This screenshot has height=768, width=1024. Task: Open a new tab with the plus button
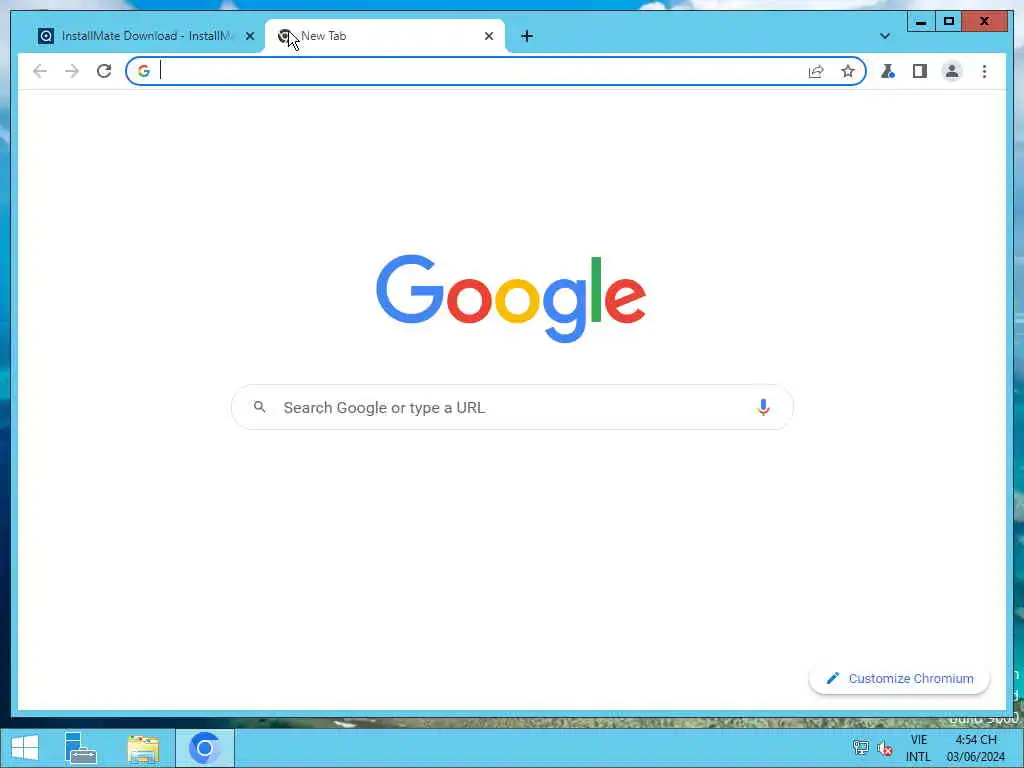point(527,36)
